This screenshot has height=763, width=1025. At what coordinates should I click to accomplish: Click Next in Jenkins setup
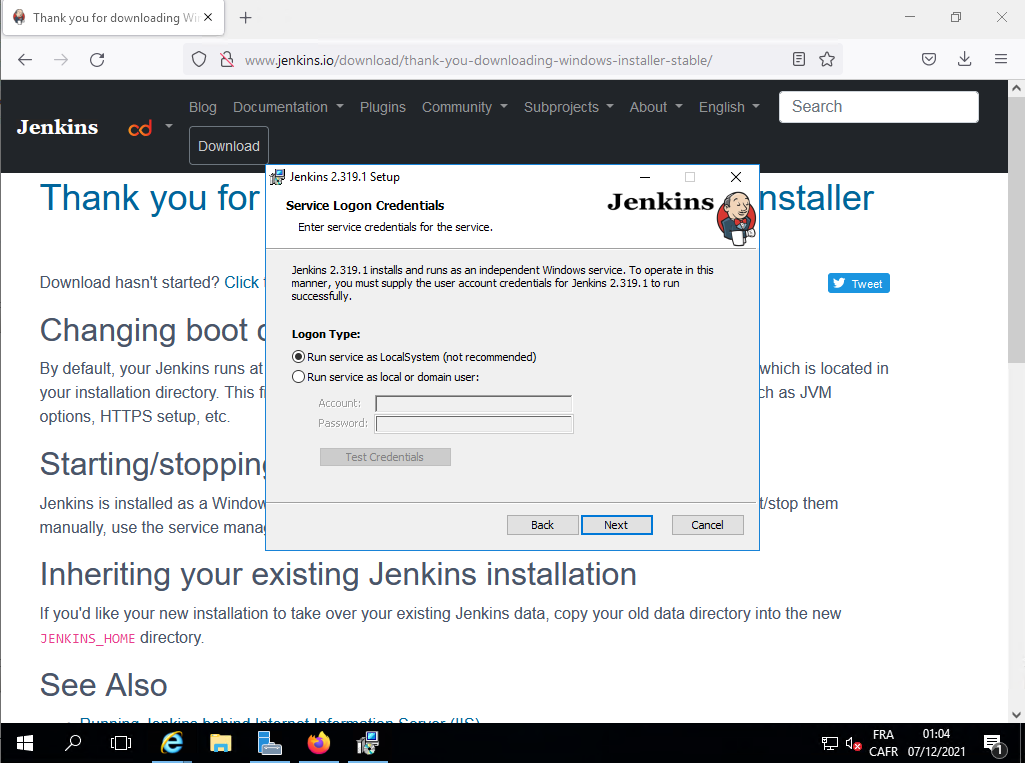616,525
